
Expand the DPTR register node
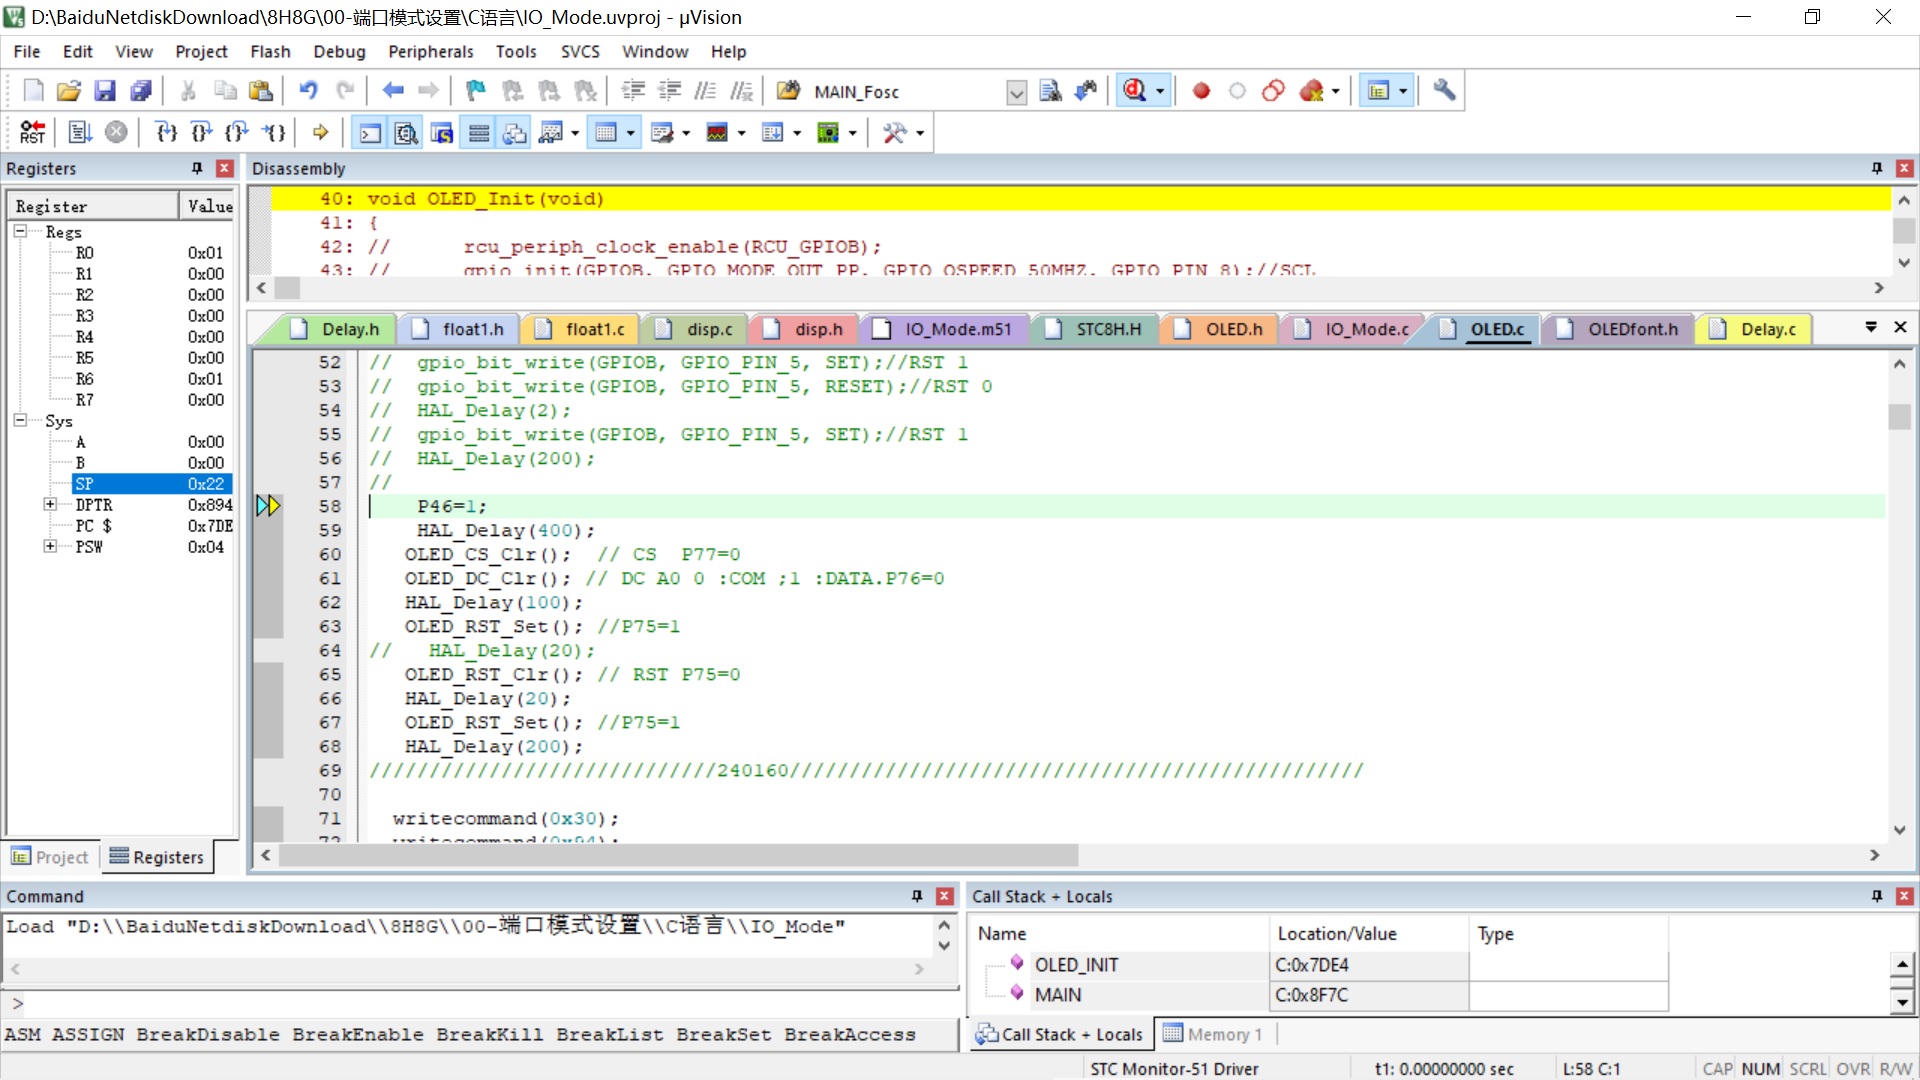(50, 504)
